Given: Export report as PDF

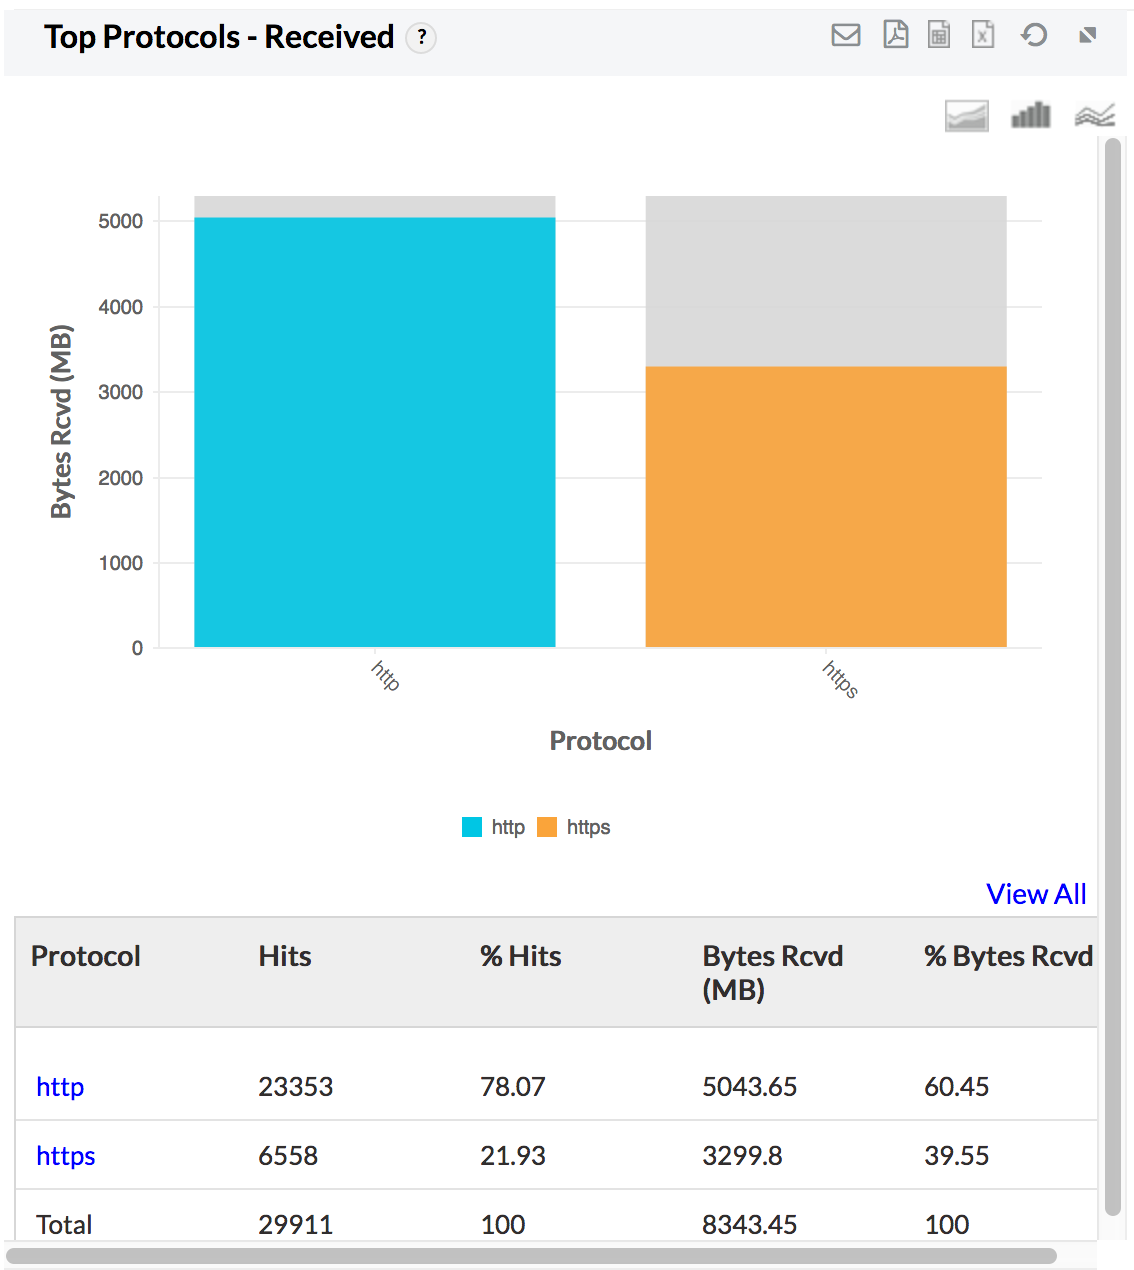Looking at the screenshot, I should 895,36.
